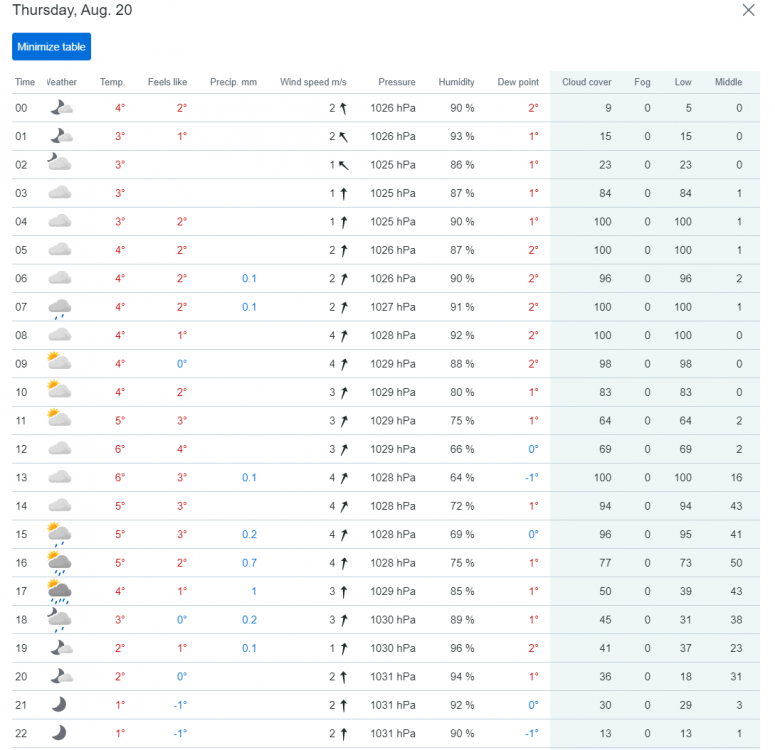
Task: Click the sunny rain shower icon at 16
Action: (59, 562)
